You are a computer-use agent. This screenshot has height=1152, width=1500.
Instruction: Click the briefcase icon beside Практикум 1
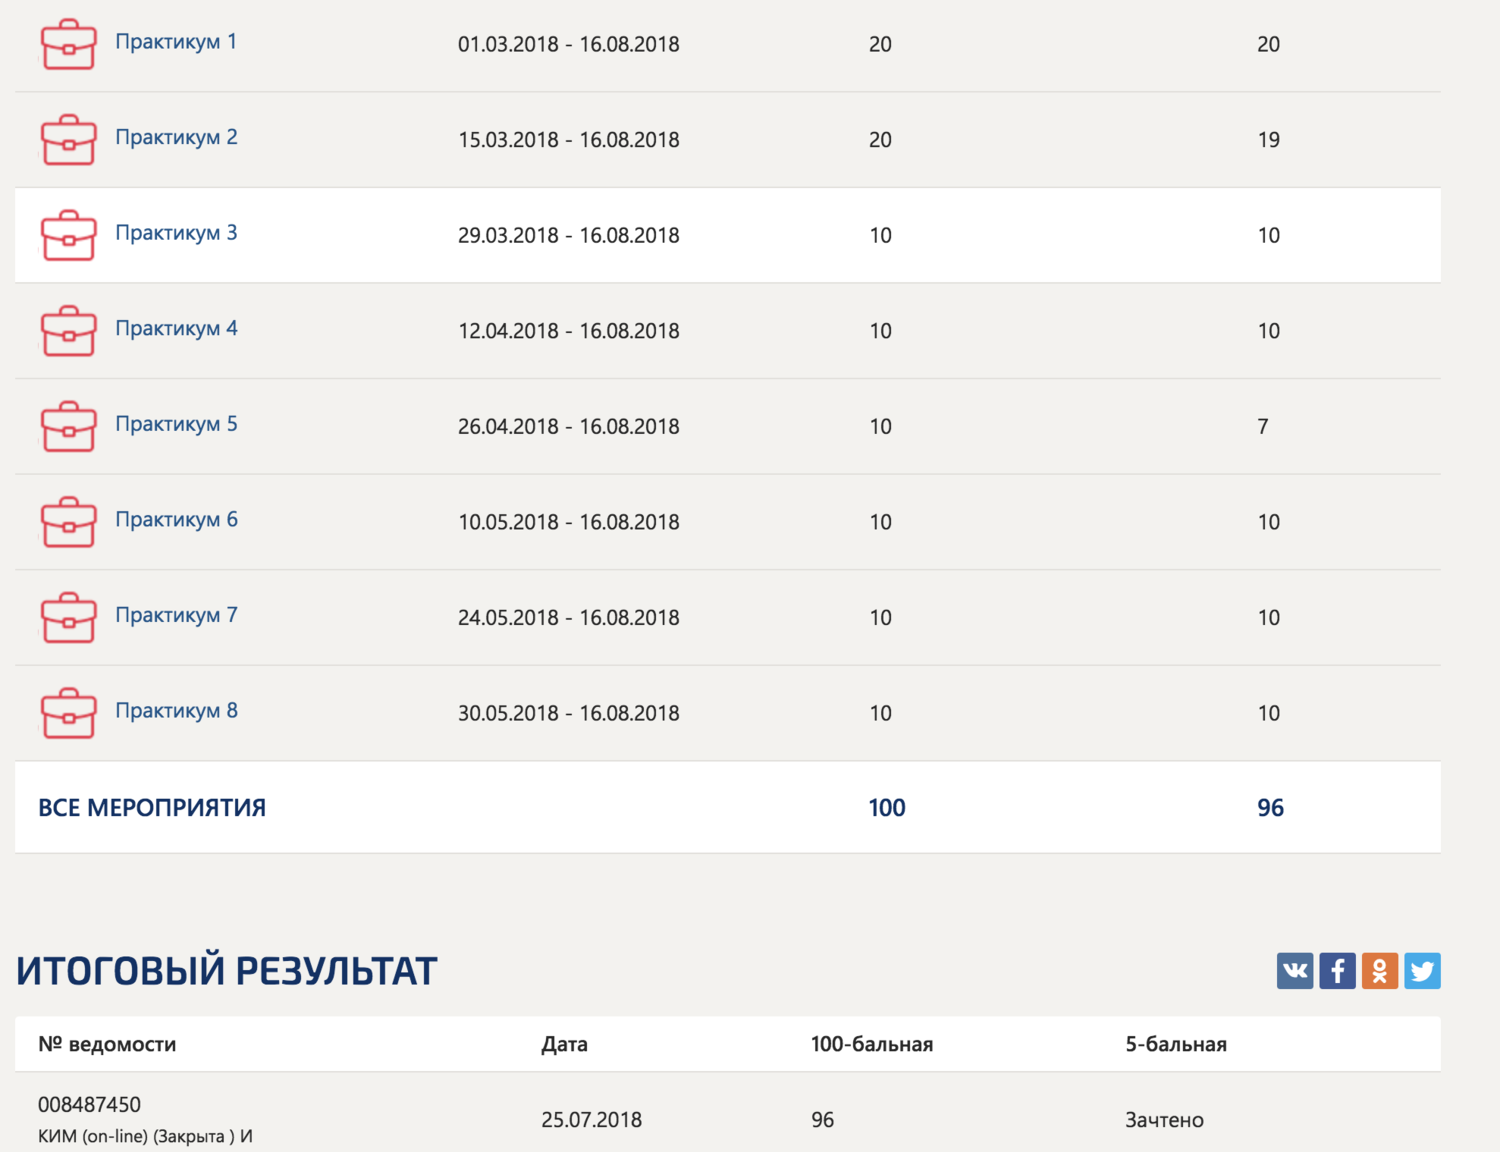68,45
